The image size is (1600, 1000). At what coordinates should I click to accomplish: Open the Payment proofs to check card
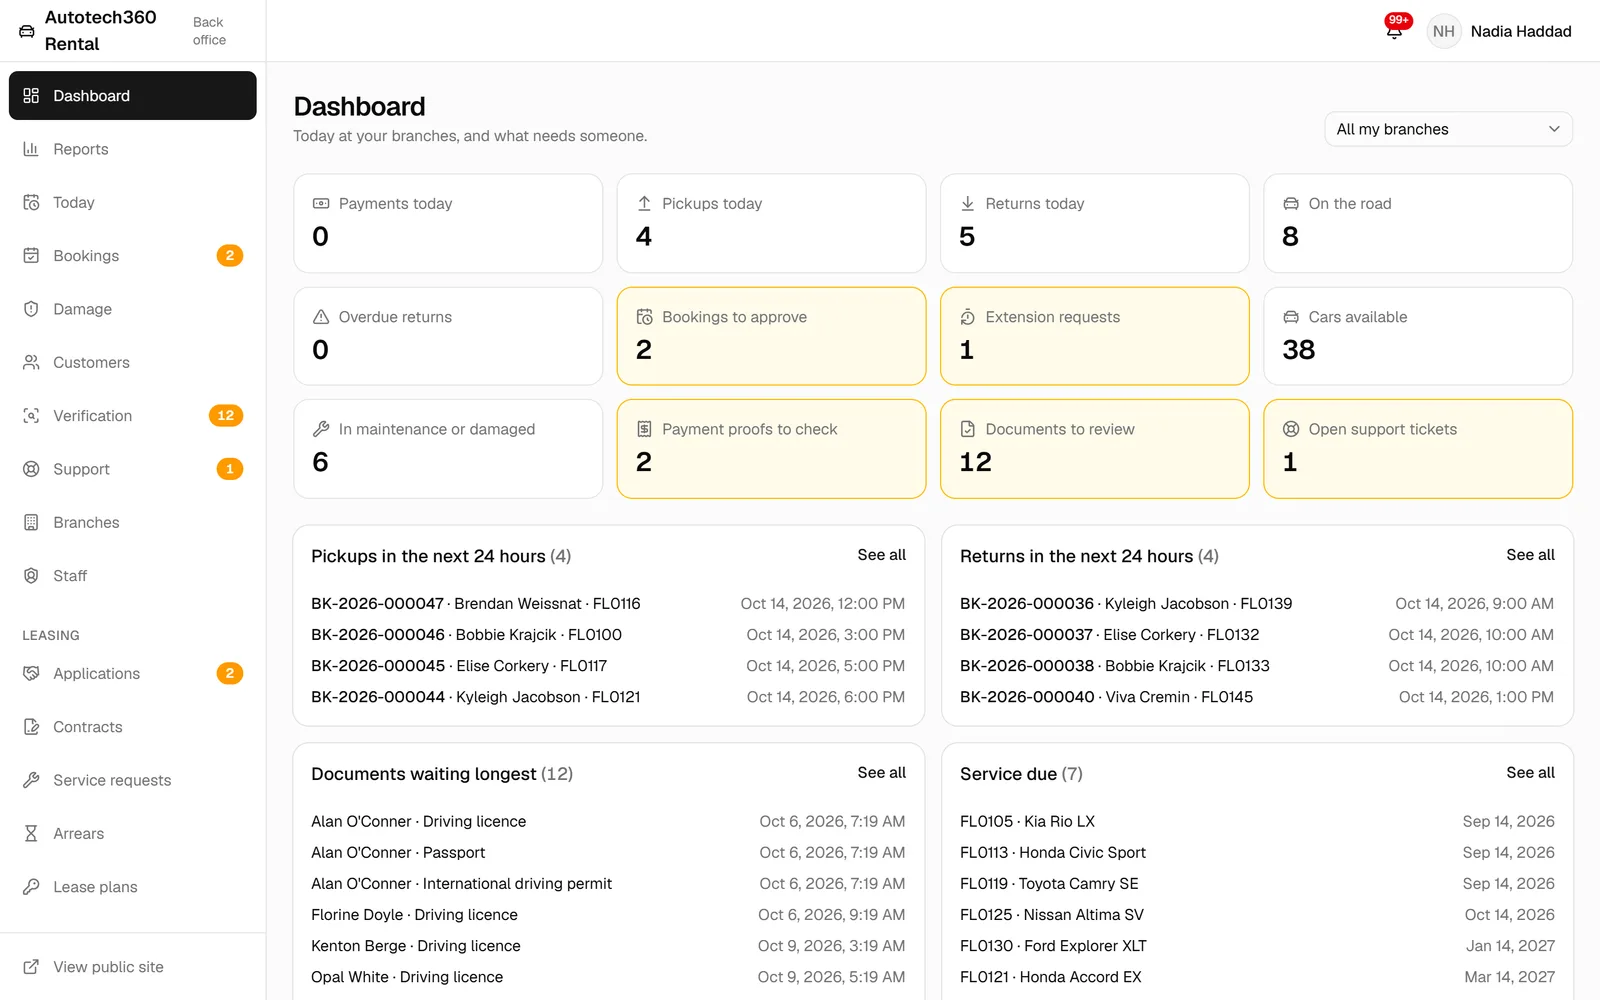tap(771, 449)
